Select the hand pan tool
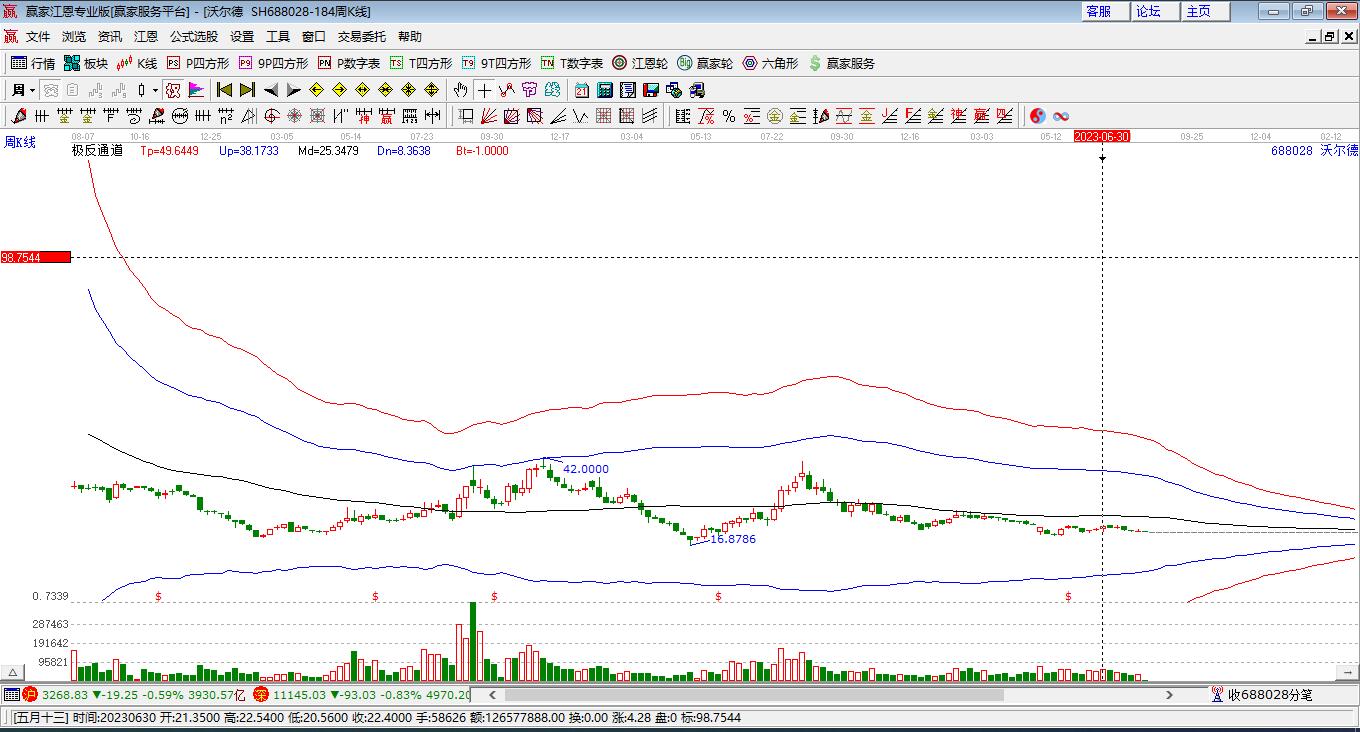This screenshot has height=732, width=1360. pyautogui.click(x=460, y=90)
